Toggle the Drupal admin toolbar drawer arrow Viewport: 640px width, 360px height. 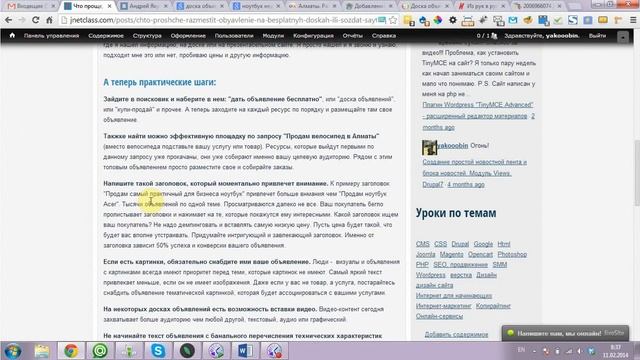pos(623,37)
